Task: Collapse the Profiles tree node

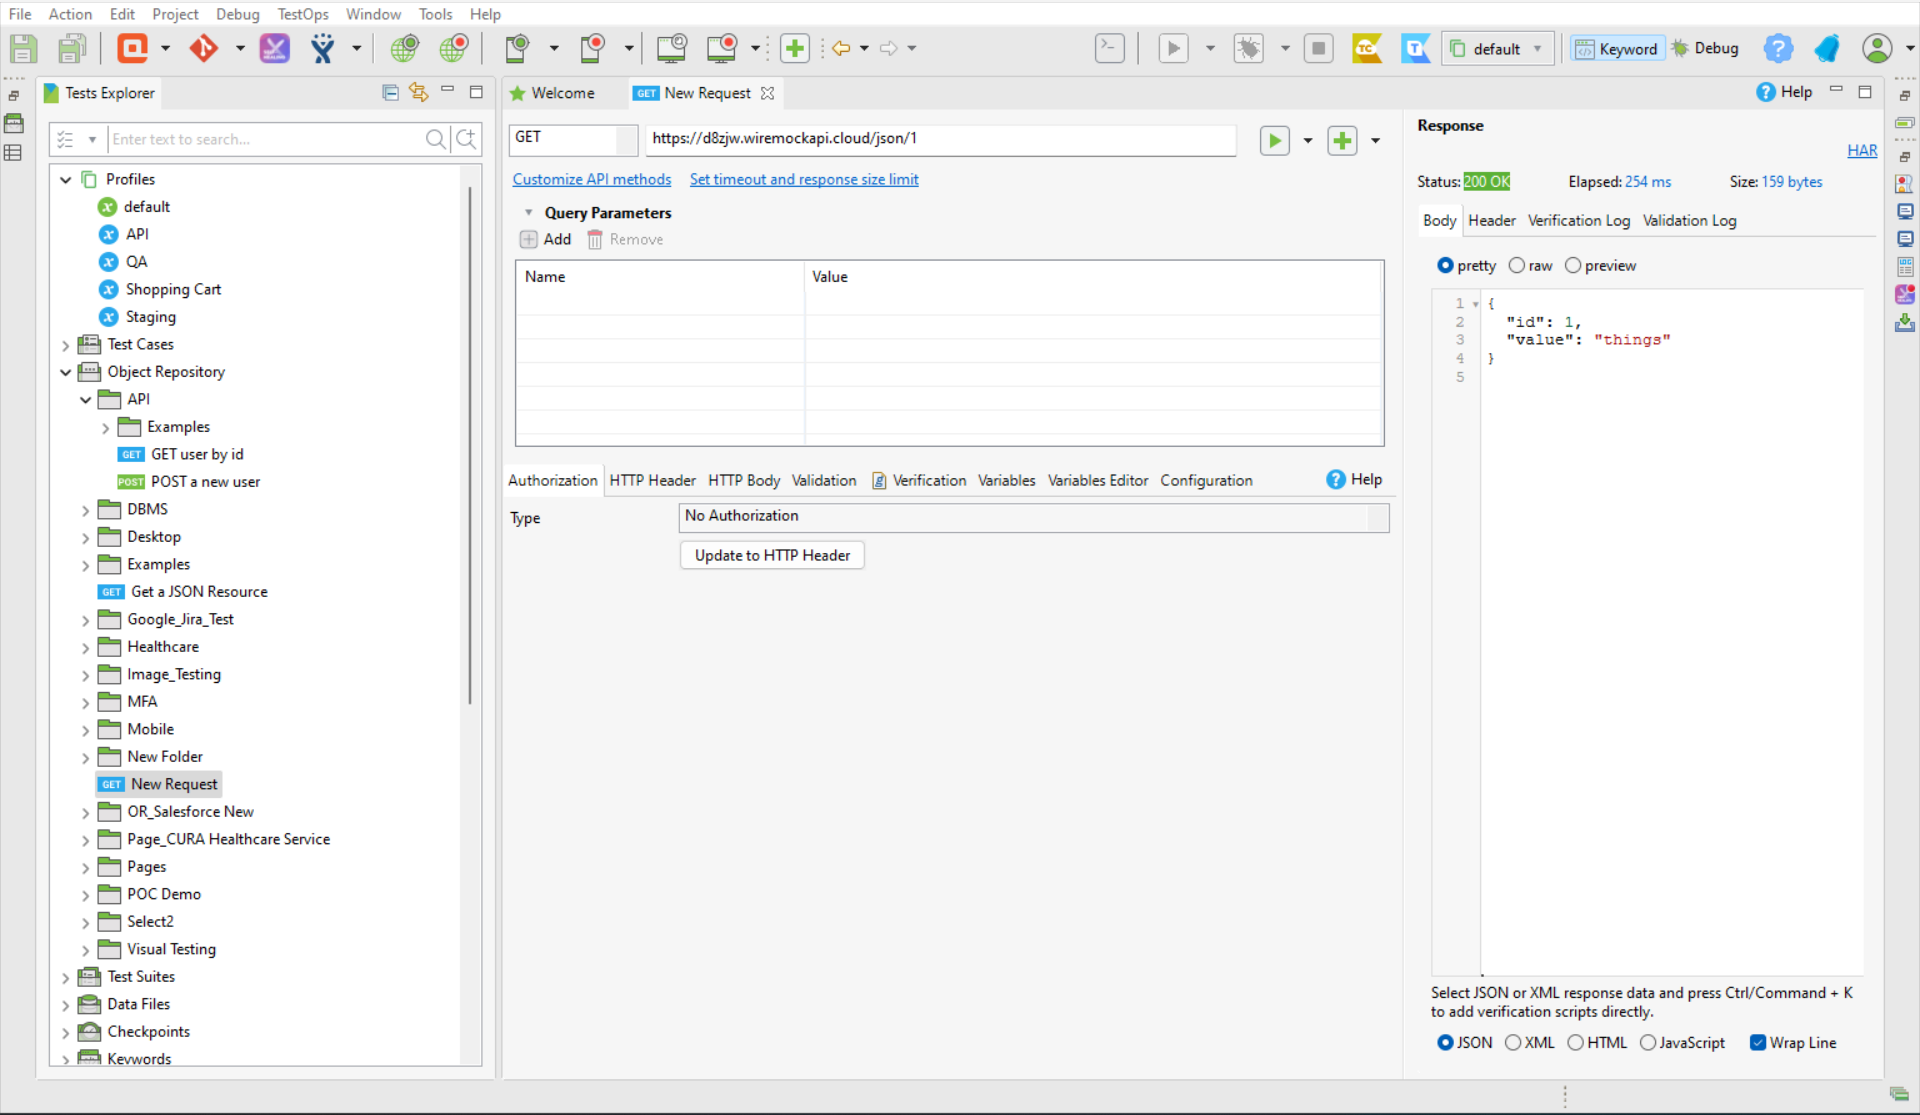Action: coord(66,180)
